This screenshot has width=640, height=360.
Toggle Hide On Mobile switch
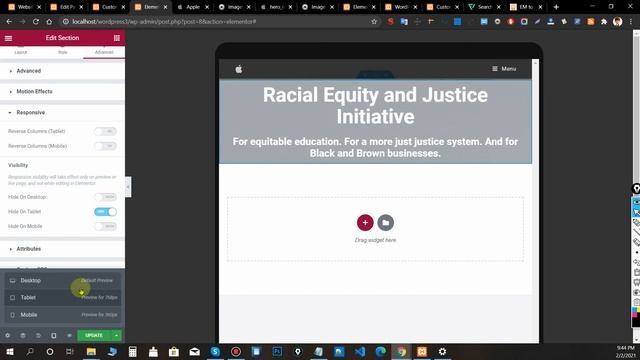(105, 227)
